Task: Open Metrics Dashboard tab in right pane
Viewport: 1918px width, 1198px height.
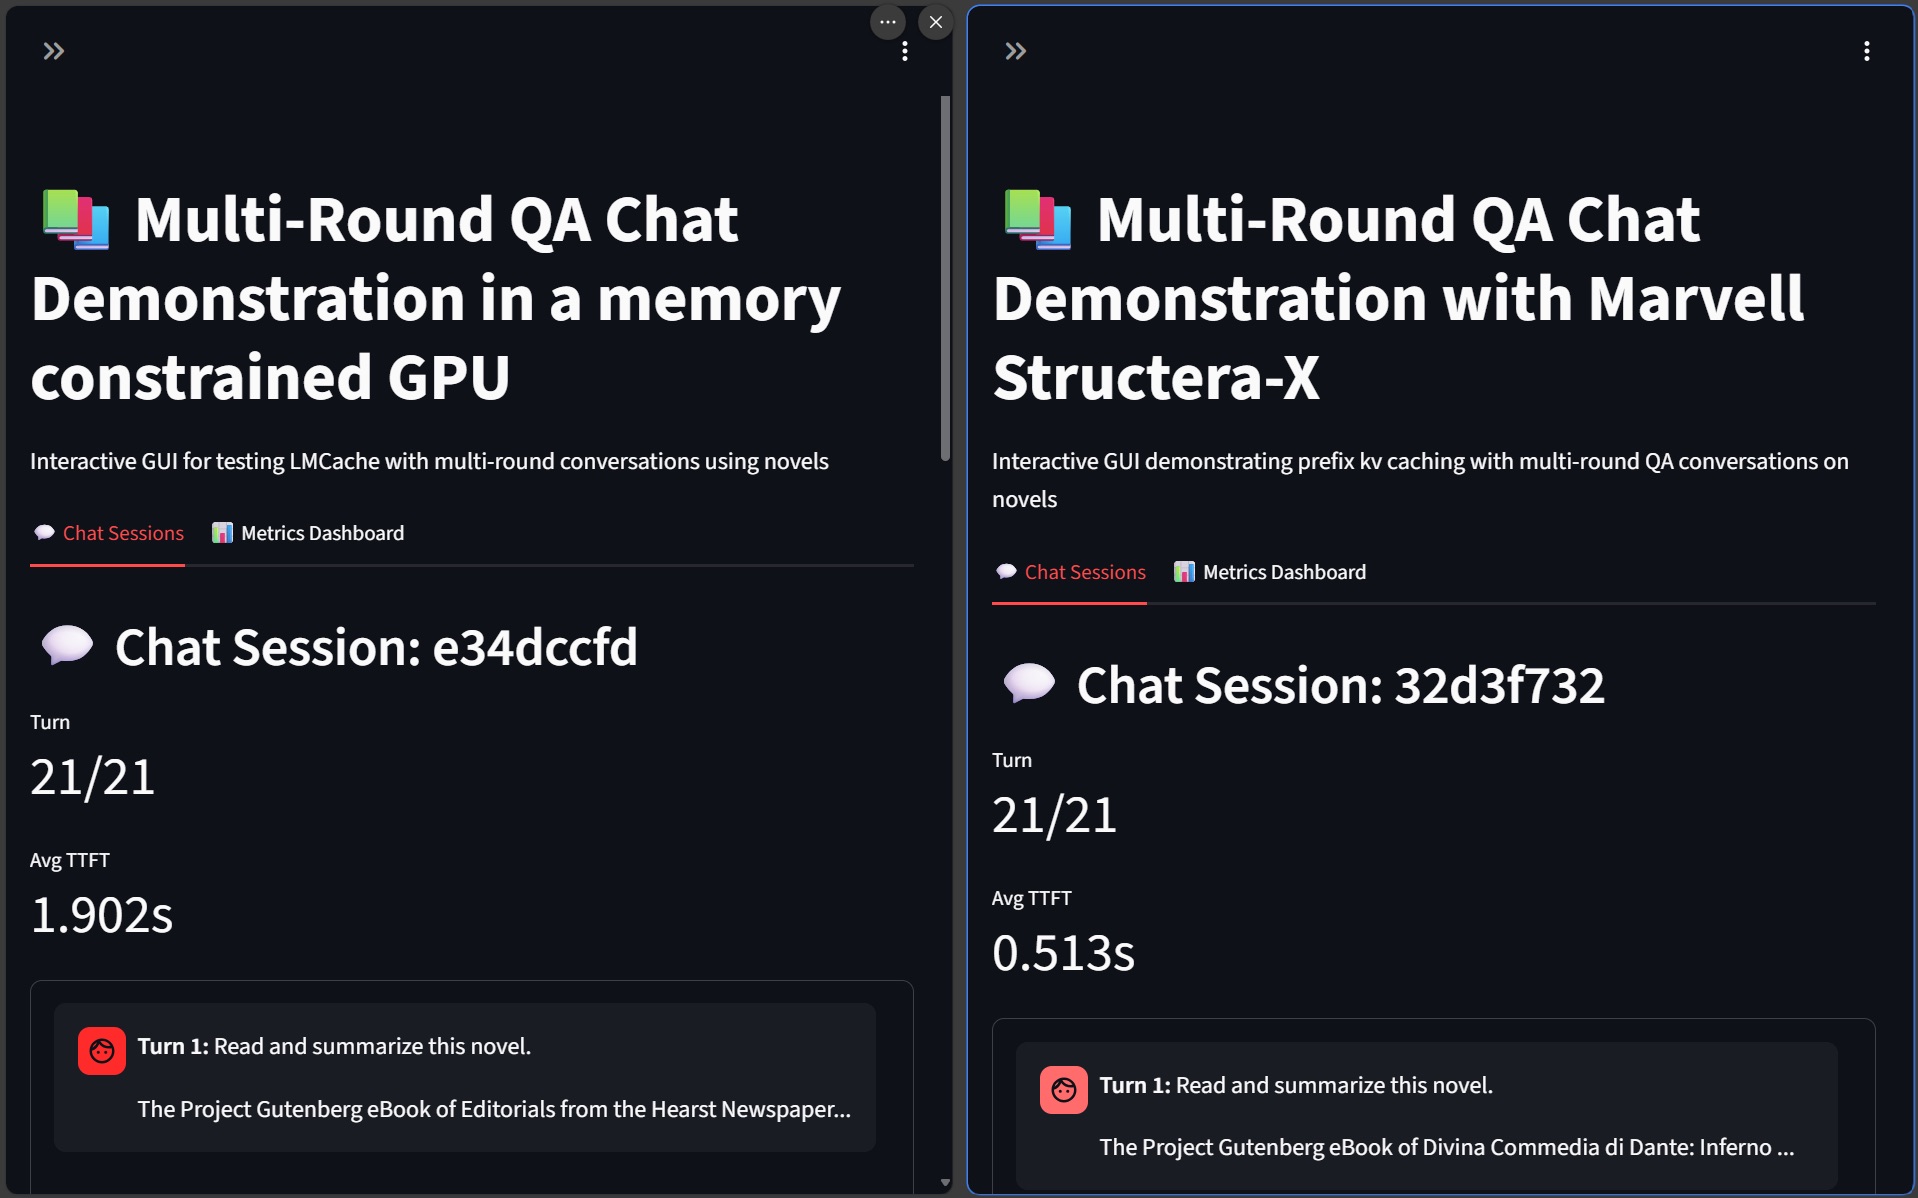Action: pyautogui.click(x=1270, y=572)
